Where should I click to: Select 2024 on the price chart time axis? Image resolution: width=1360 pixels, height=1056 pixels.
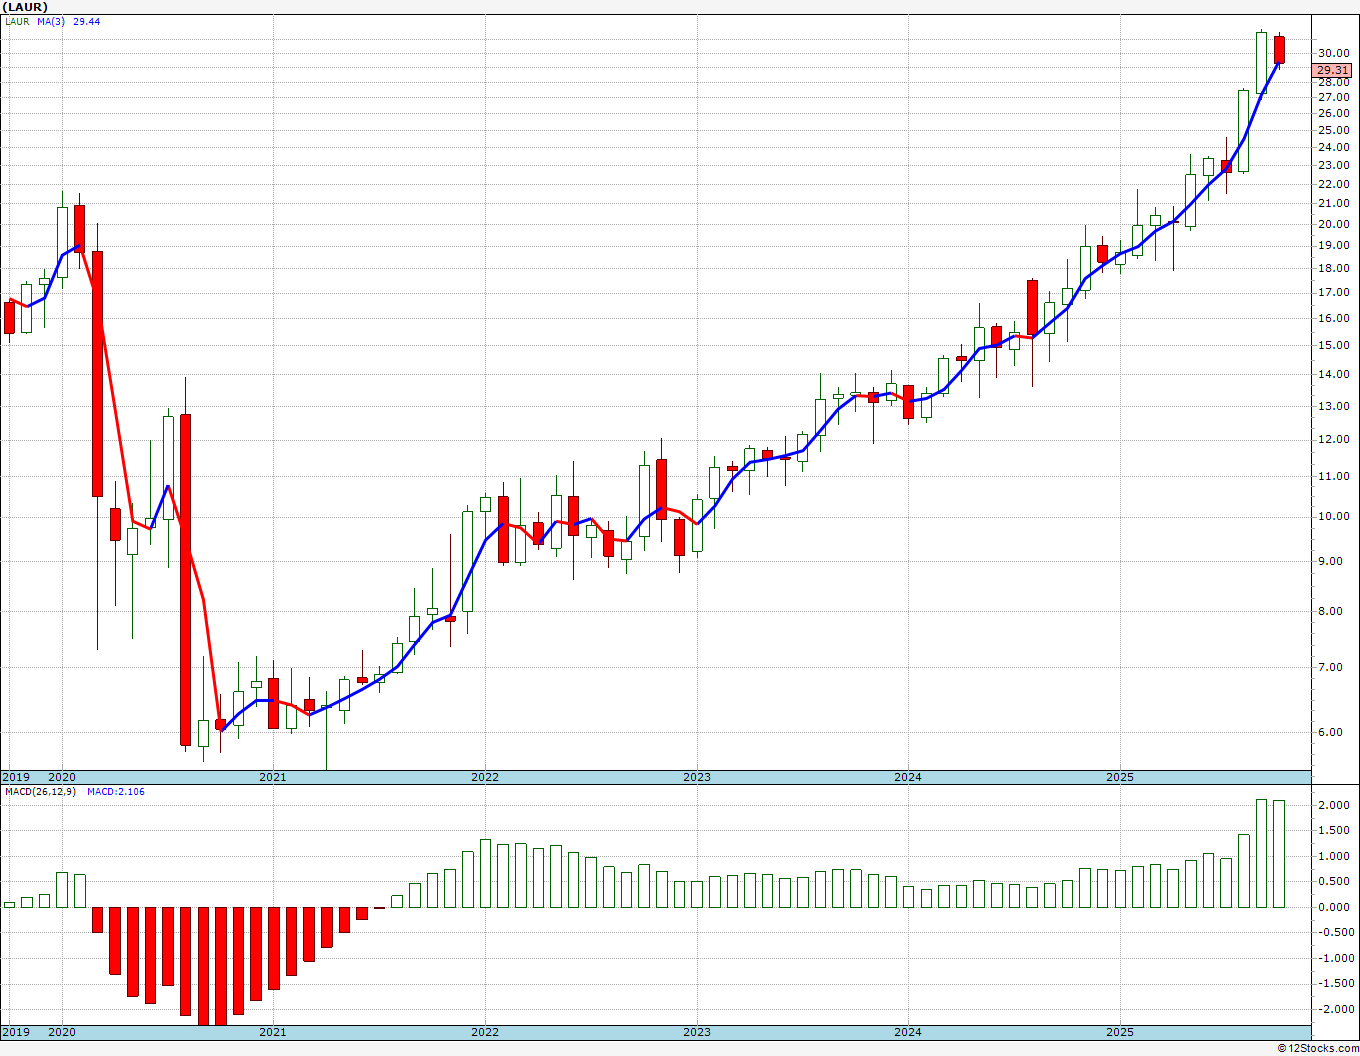pyautogui.click(x=908, y=777)
